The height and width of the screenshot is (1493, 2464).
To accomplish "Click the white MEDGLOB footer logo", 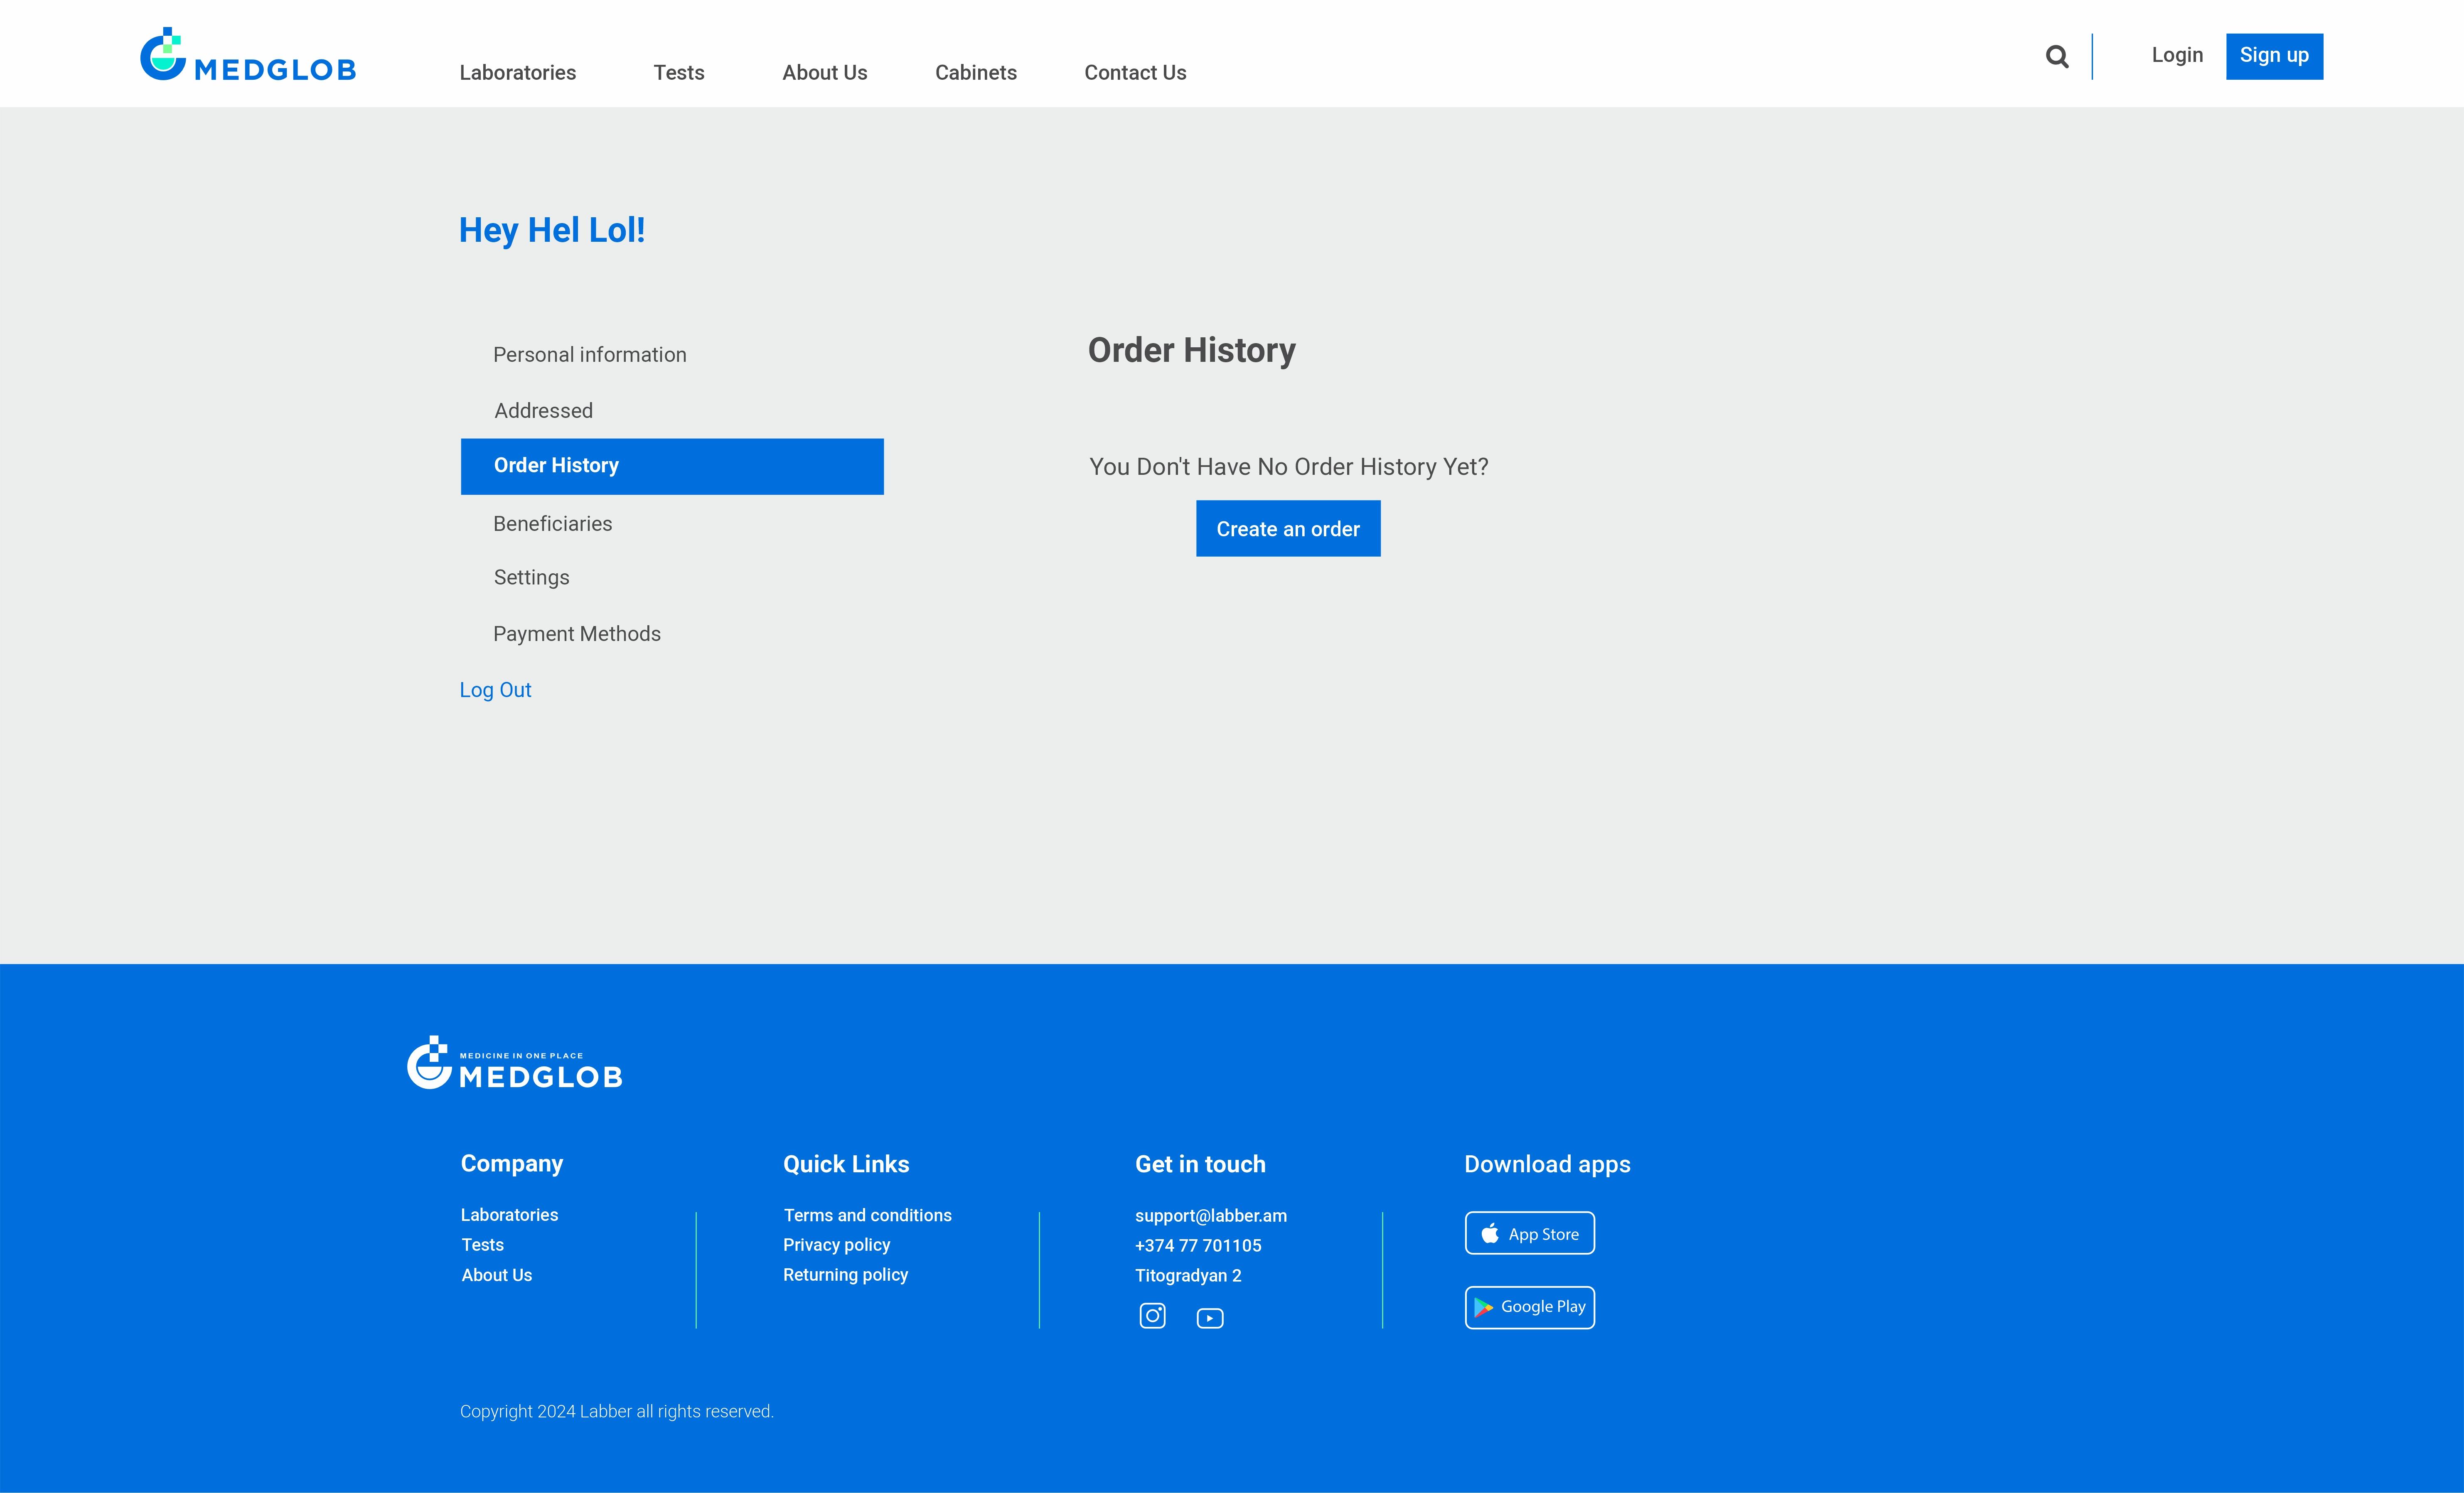I will (x=514, y=1063).
